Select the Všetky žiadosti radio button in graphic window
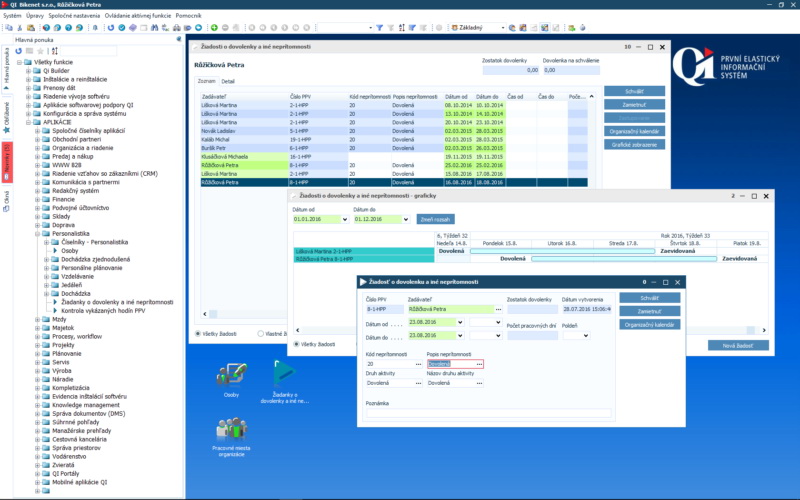The height and width of the screenshot is (500, 800). click(x=296, y=344)
